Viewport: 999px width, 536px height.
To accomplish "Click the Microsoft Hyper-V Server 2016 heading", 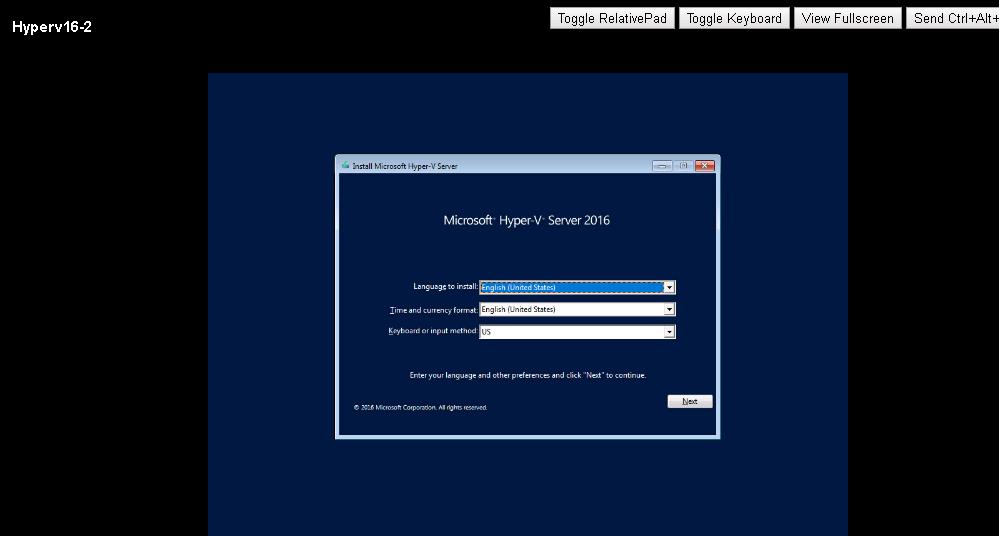I will tap(526, 221).
